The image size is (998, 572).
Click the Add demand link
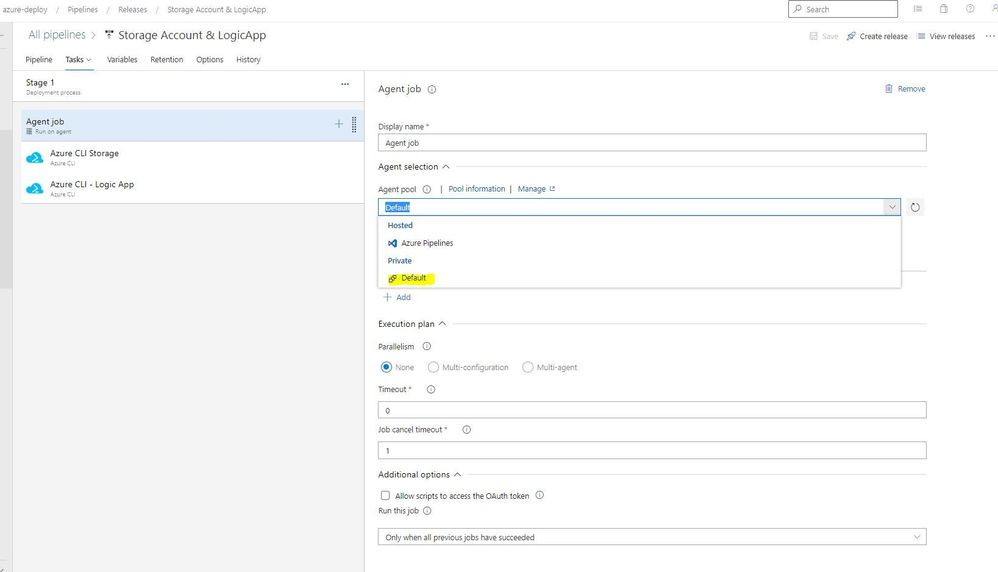click(x=397, y=297)
